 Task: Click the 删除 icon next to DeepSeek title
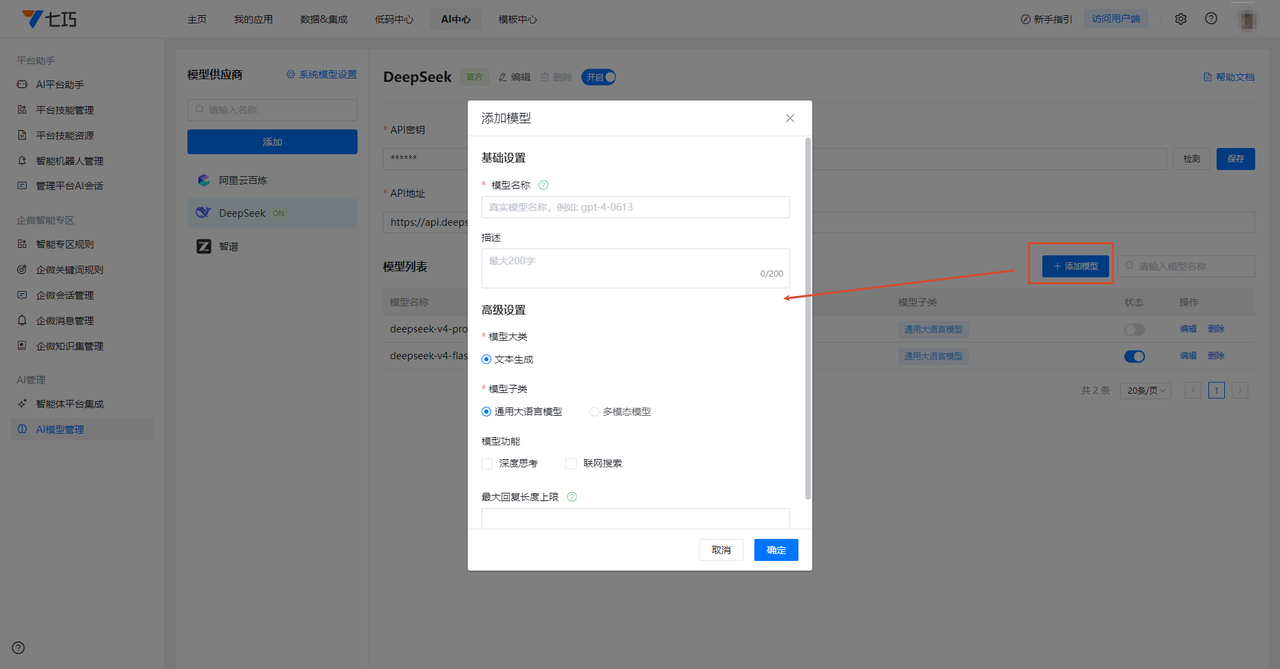pyautogui.click(x=556, y=77)
